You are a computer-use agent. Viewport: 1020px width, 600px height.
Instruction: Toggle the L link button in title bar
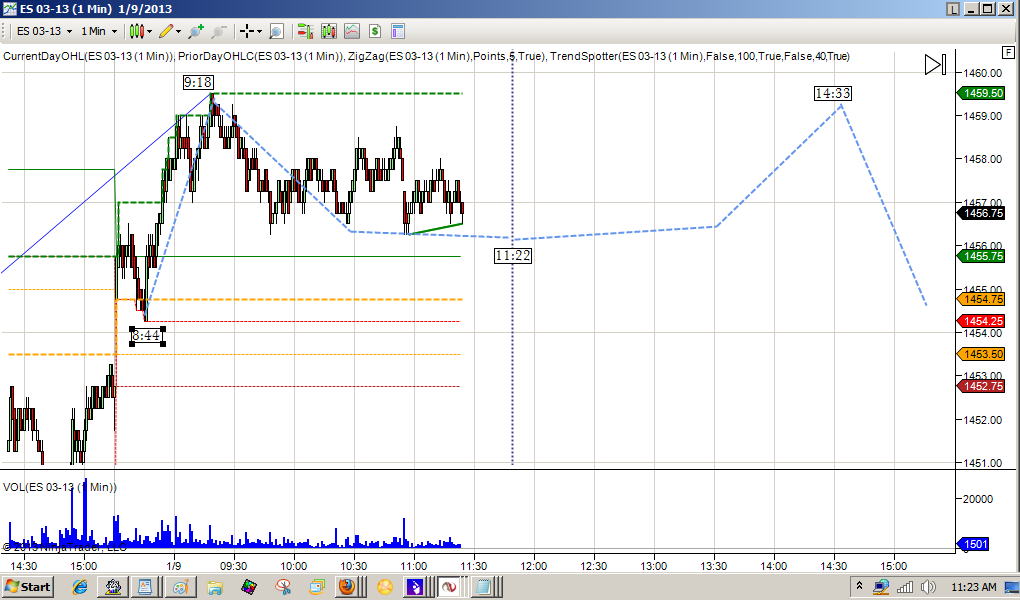click(953, 9)
